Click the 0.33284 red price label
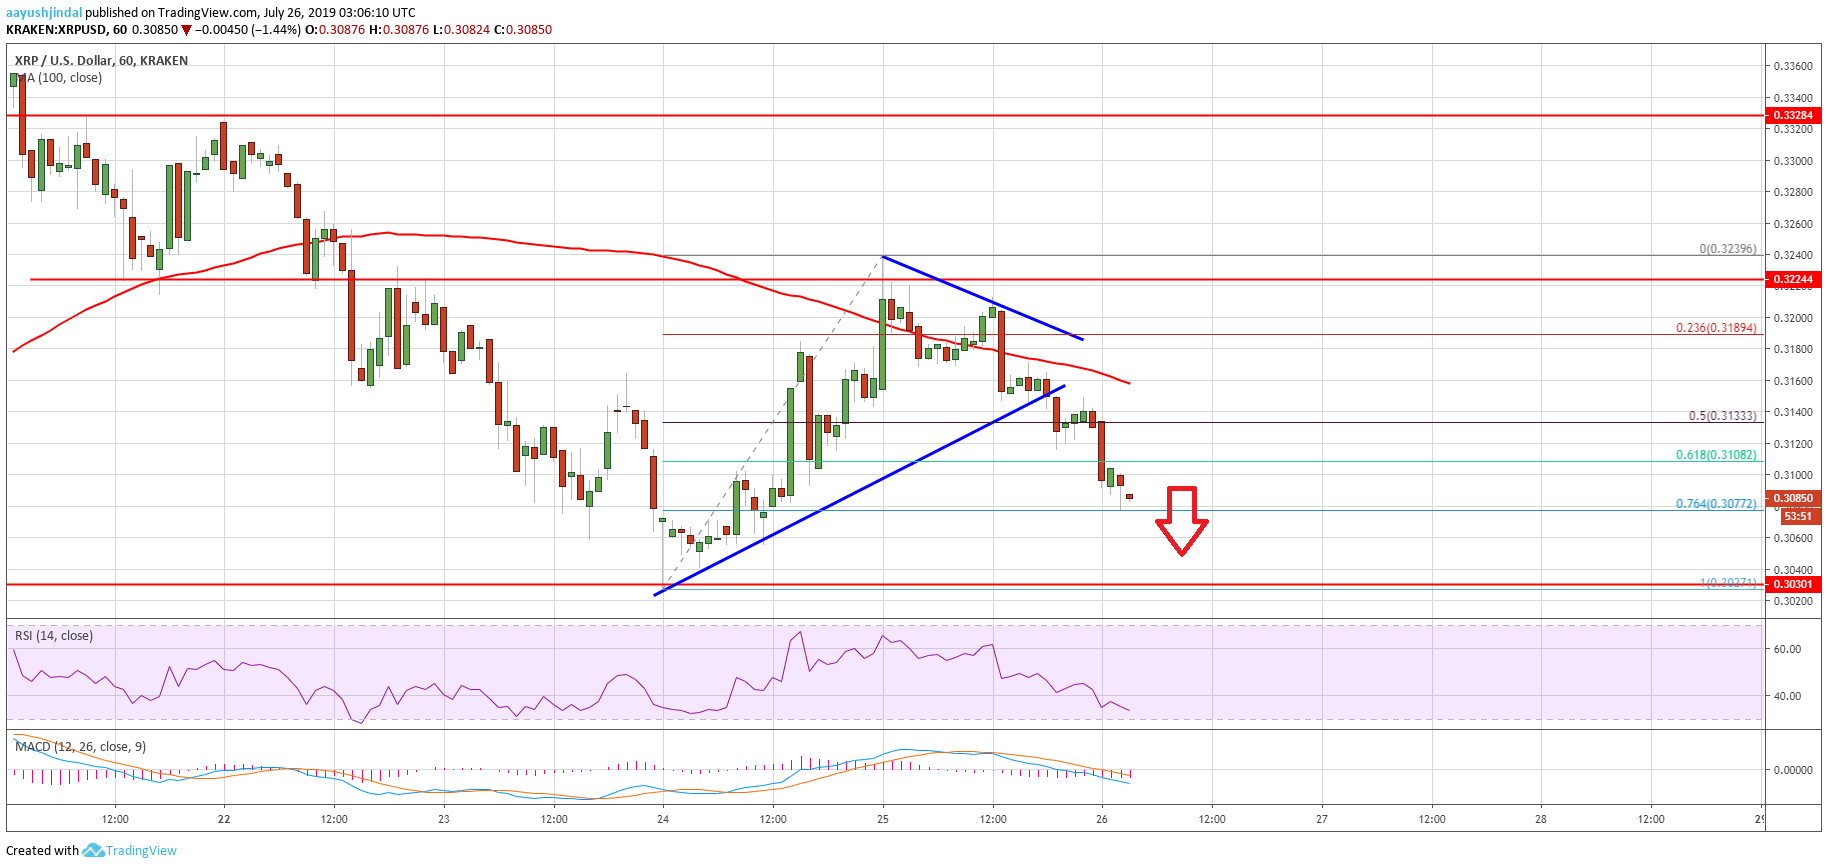The width and height of the screenshot is (1828, 868). coord(1792,115)
